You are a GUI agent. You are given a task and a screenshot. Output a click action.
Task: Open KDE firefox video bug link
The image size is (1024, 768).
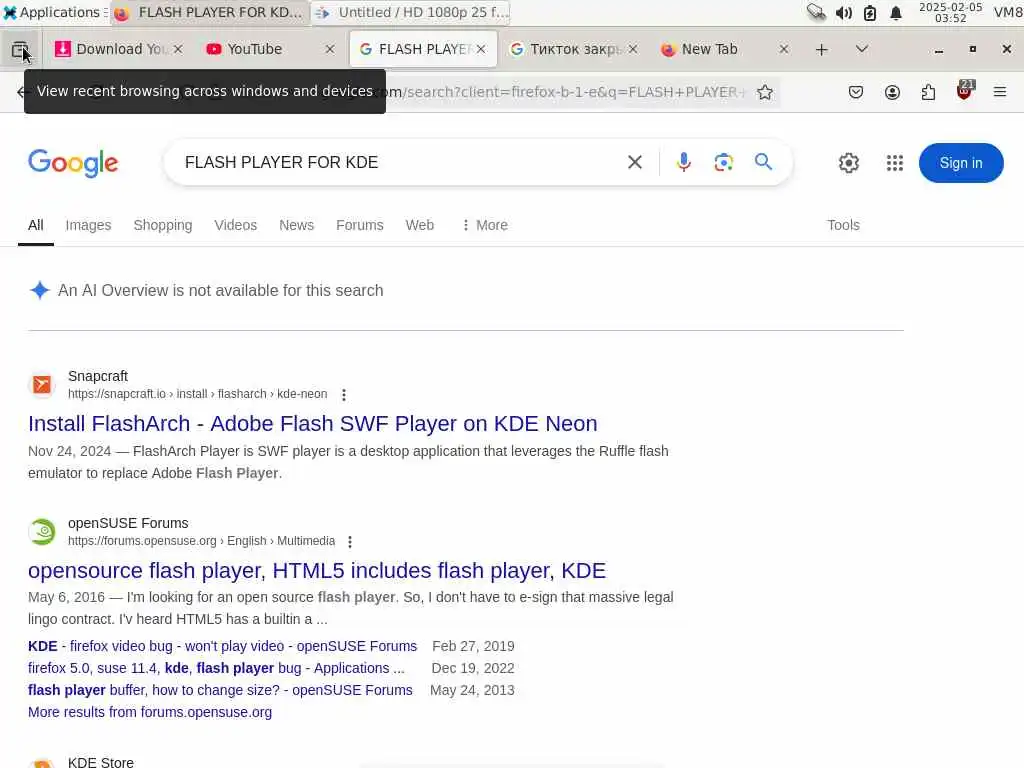pyautogui.click(x=222, y=647)
